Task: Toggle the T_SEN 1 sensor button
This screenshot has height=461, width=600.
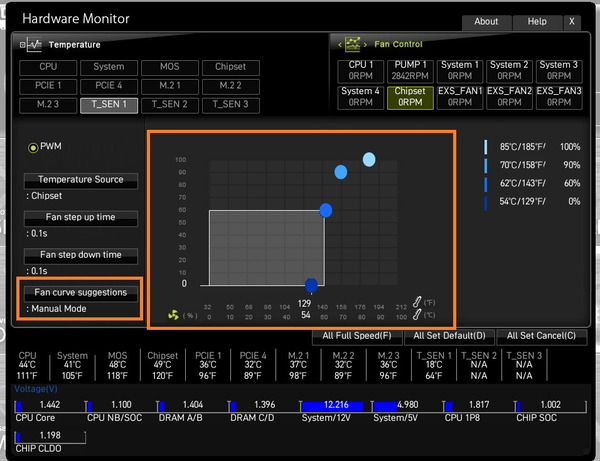Action: point(109,105)
